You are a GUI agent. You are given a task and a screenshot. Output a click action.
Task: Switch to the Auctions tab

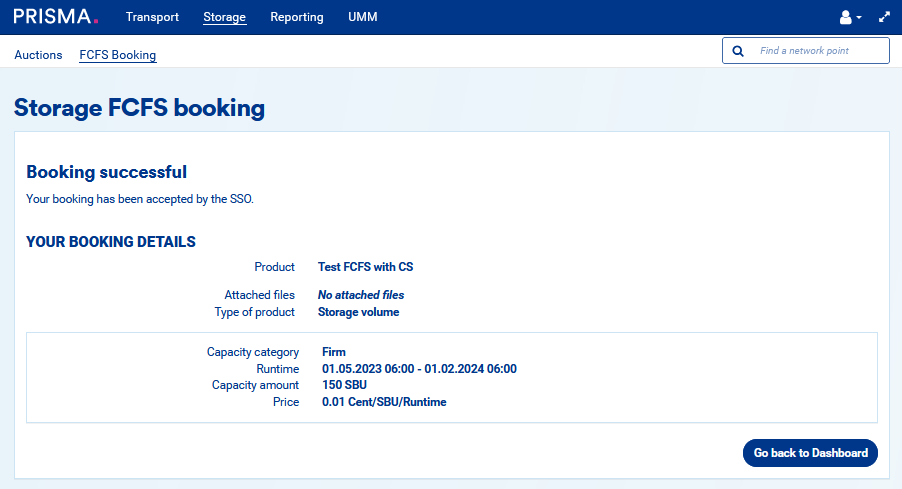pyautogui.click(x=38, y=55)
